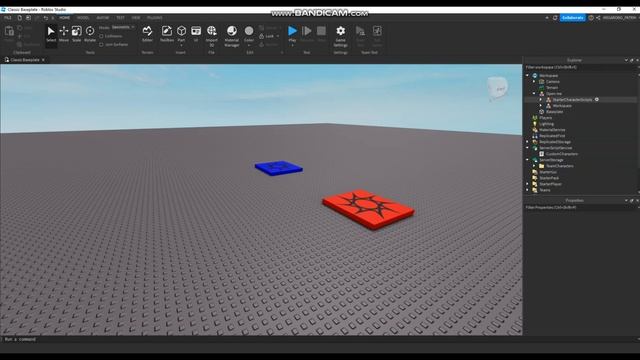Expand the Camera tree node
640x360 pixels.
tap(534, 82)
